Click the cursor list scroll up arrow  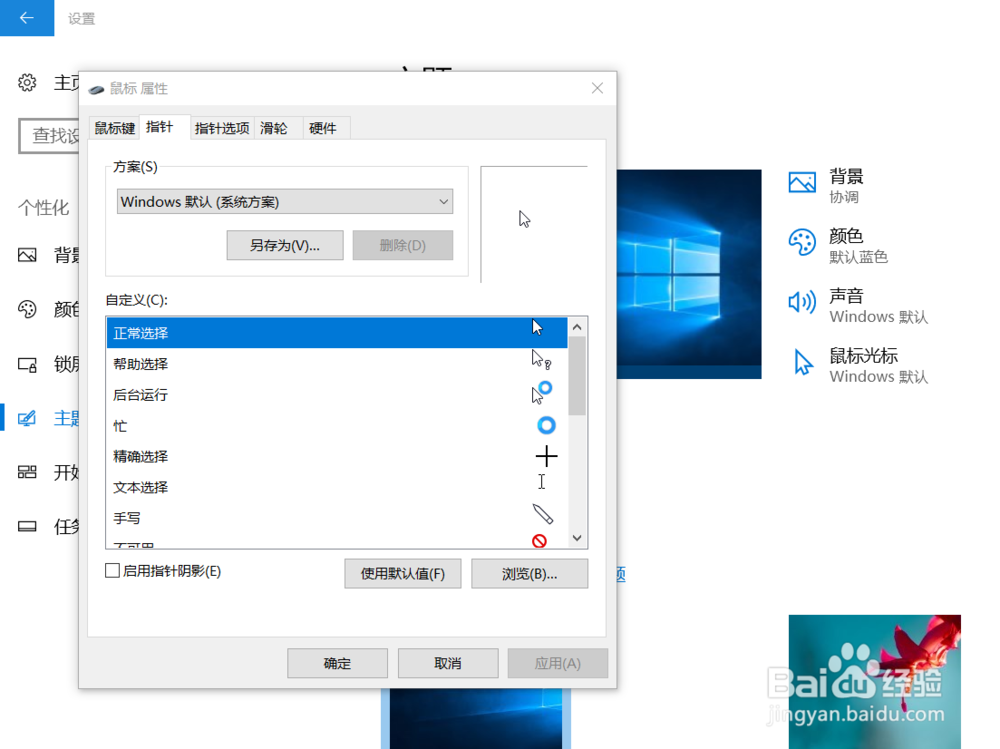pyautogui.click(x=577, y=327)
